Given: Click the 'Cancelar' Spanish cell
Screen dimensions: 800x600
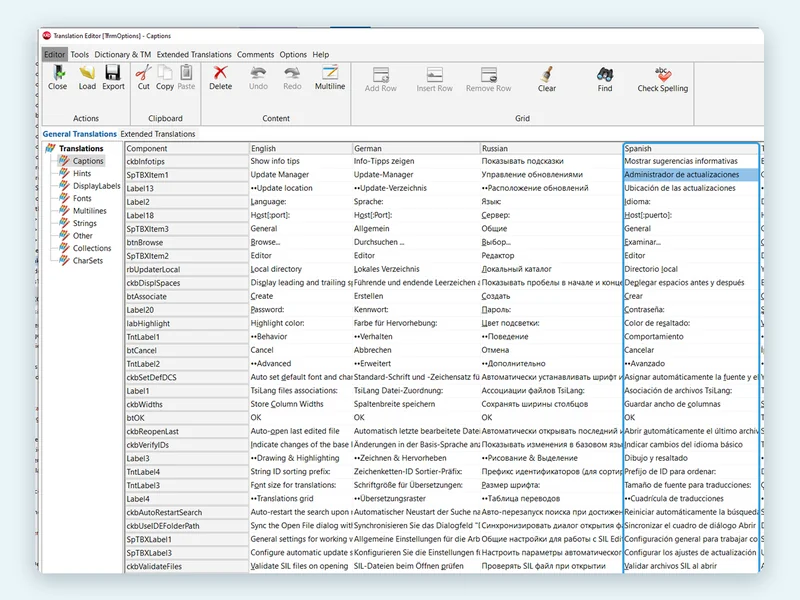Looking at the screenshot, I should [691, 350].
